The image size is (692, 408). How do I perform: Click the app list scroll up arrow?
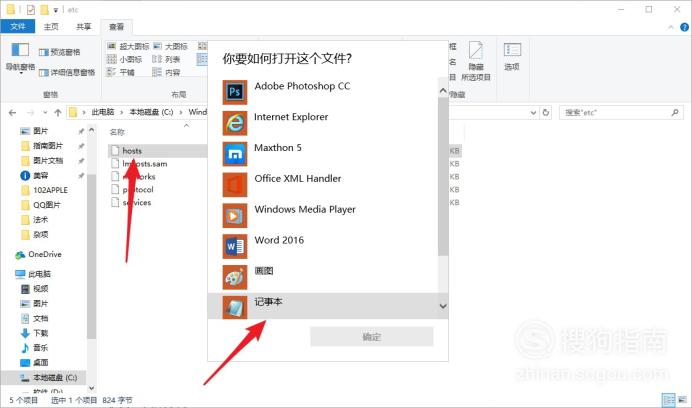pos(443,91)
